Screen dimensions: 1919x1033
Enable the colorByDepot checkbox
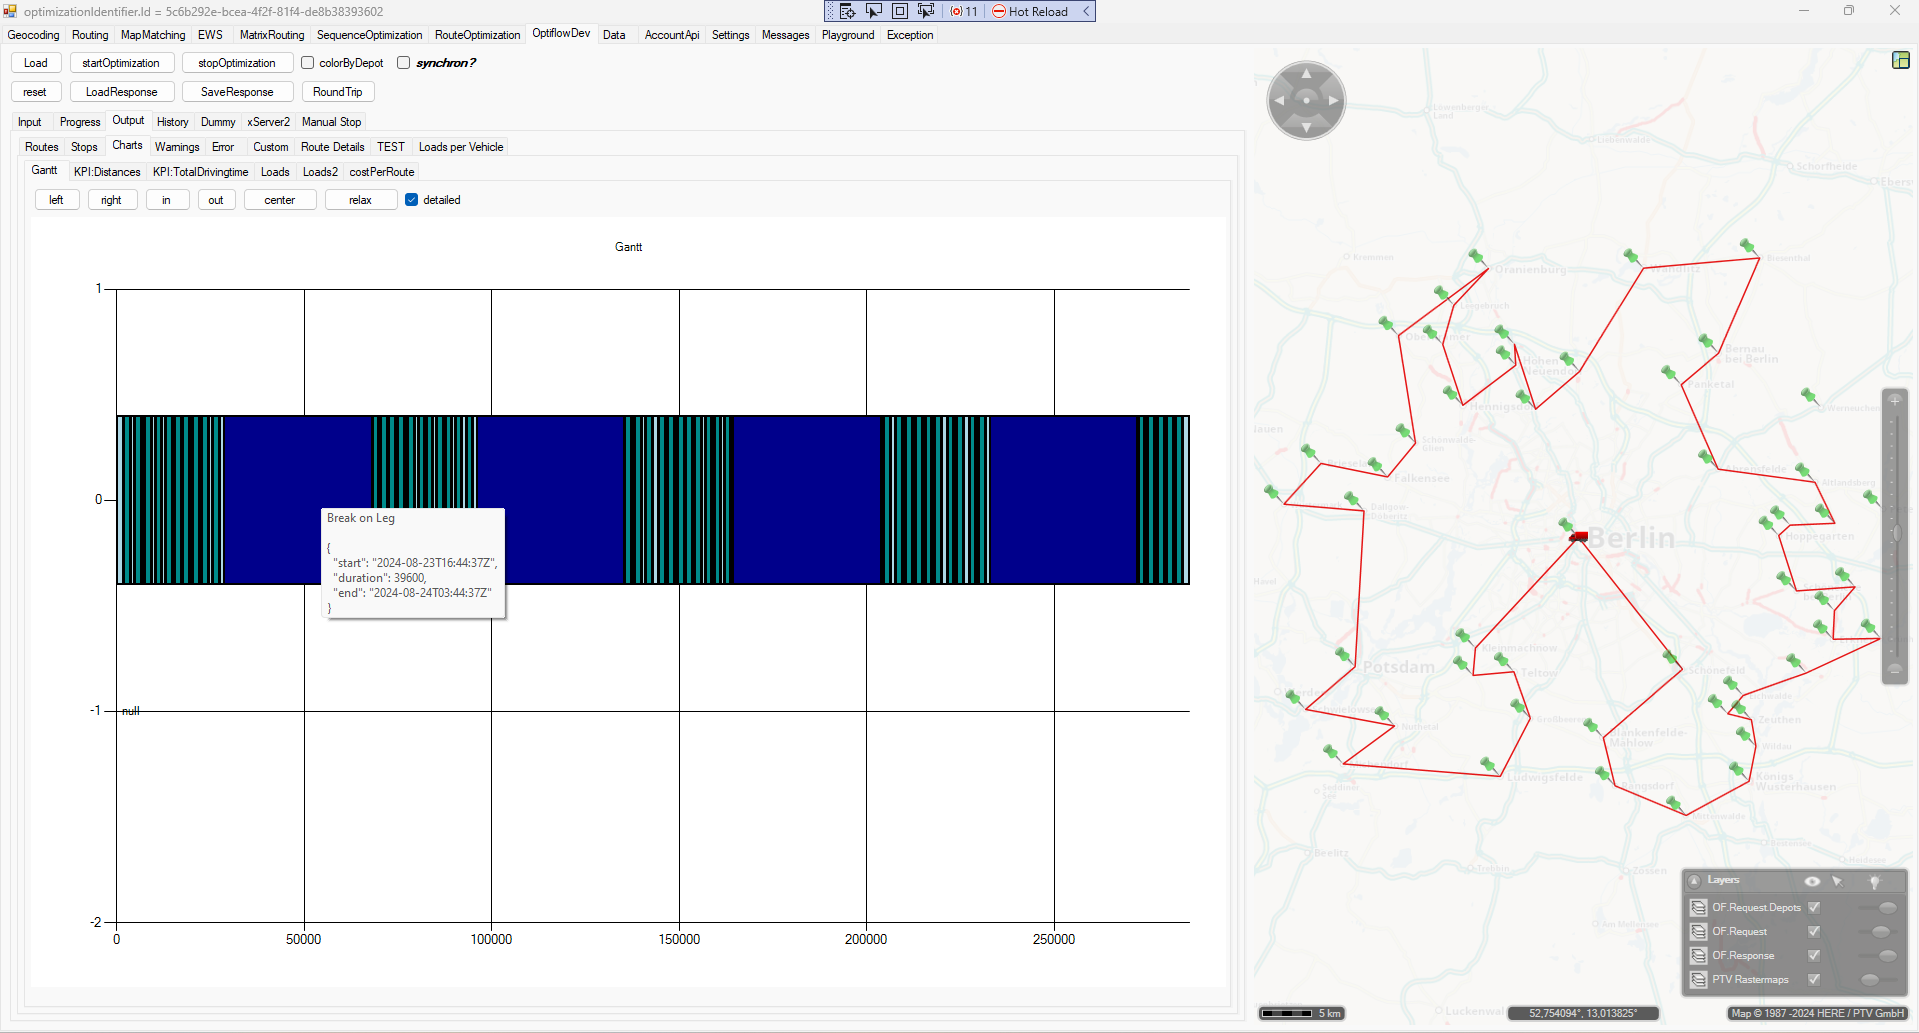coord(308,63)
